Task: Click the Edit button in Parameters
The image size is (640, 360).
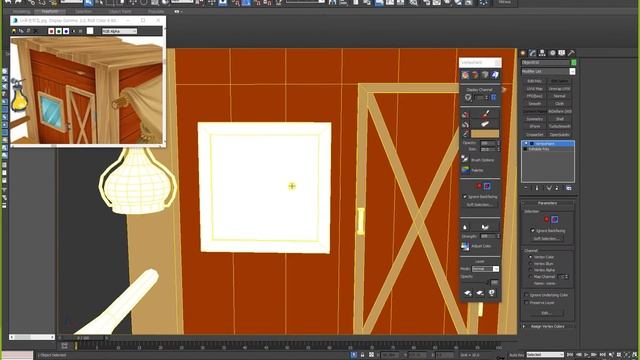Action: (x=547, y=313)
